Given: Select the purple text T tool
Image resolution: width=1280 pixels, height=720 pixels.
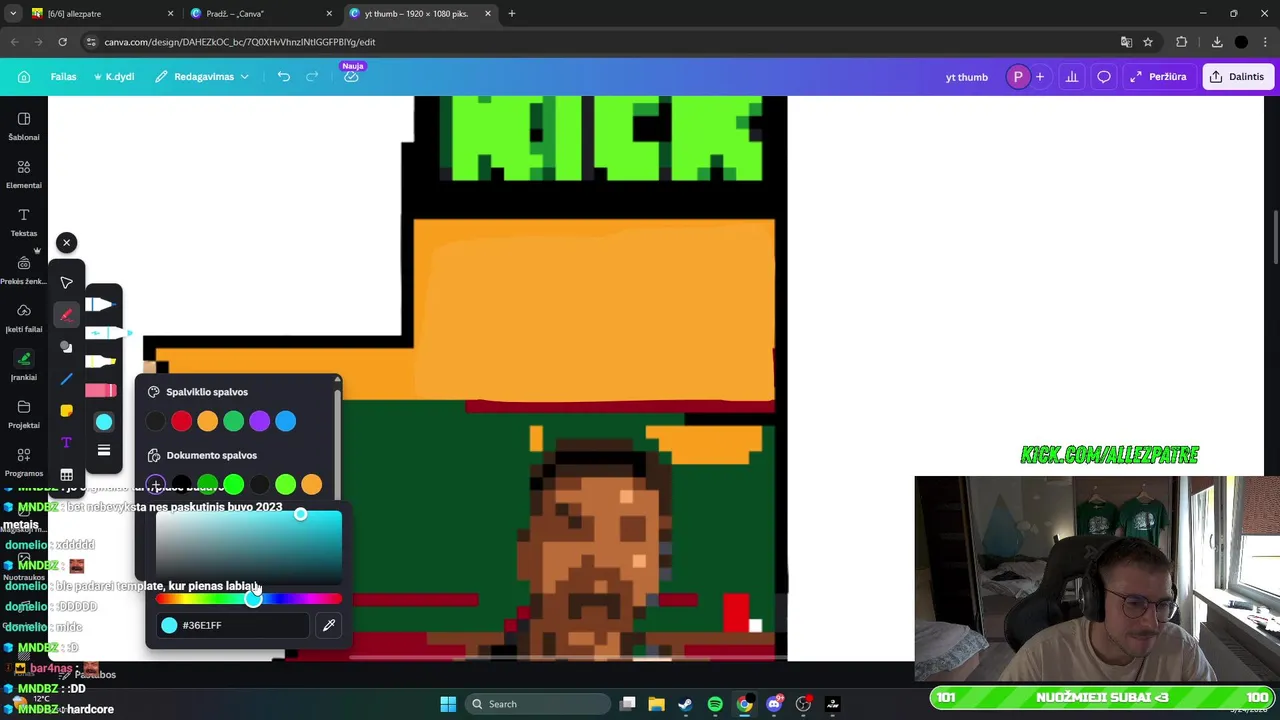Looking at the screenshot, I should pos(66,443).
